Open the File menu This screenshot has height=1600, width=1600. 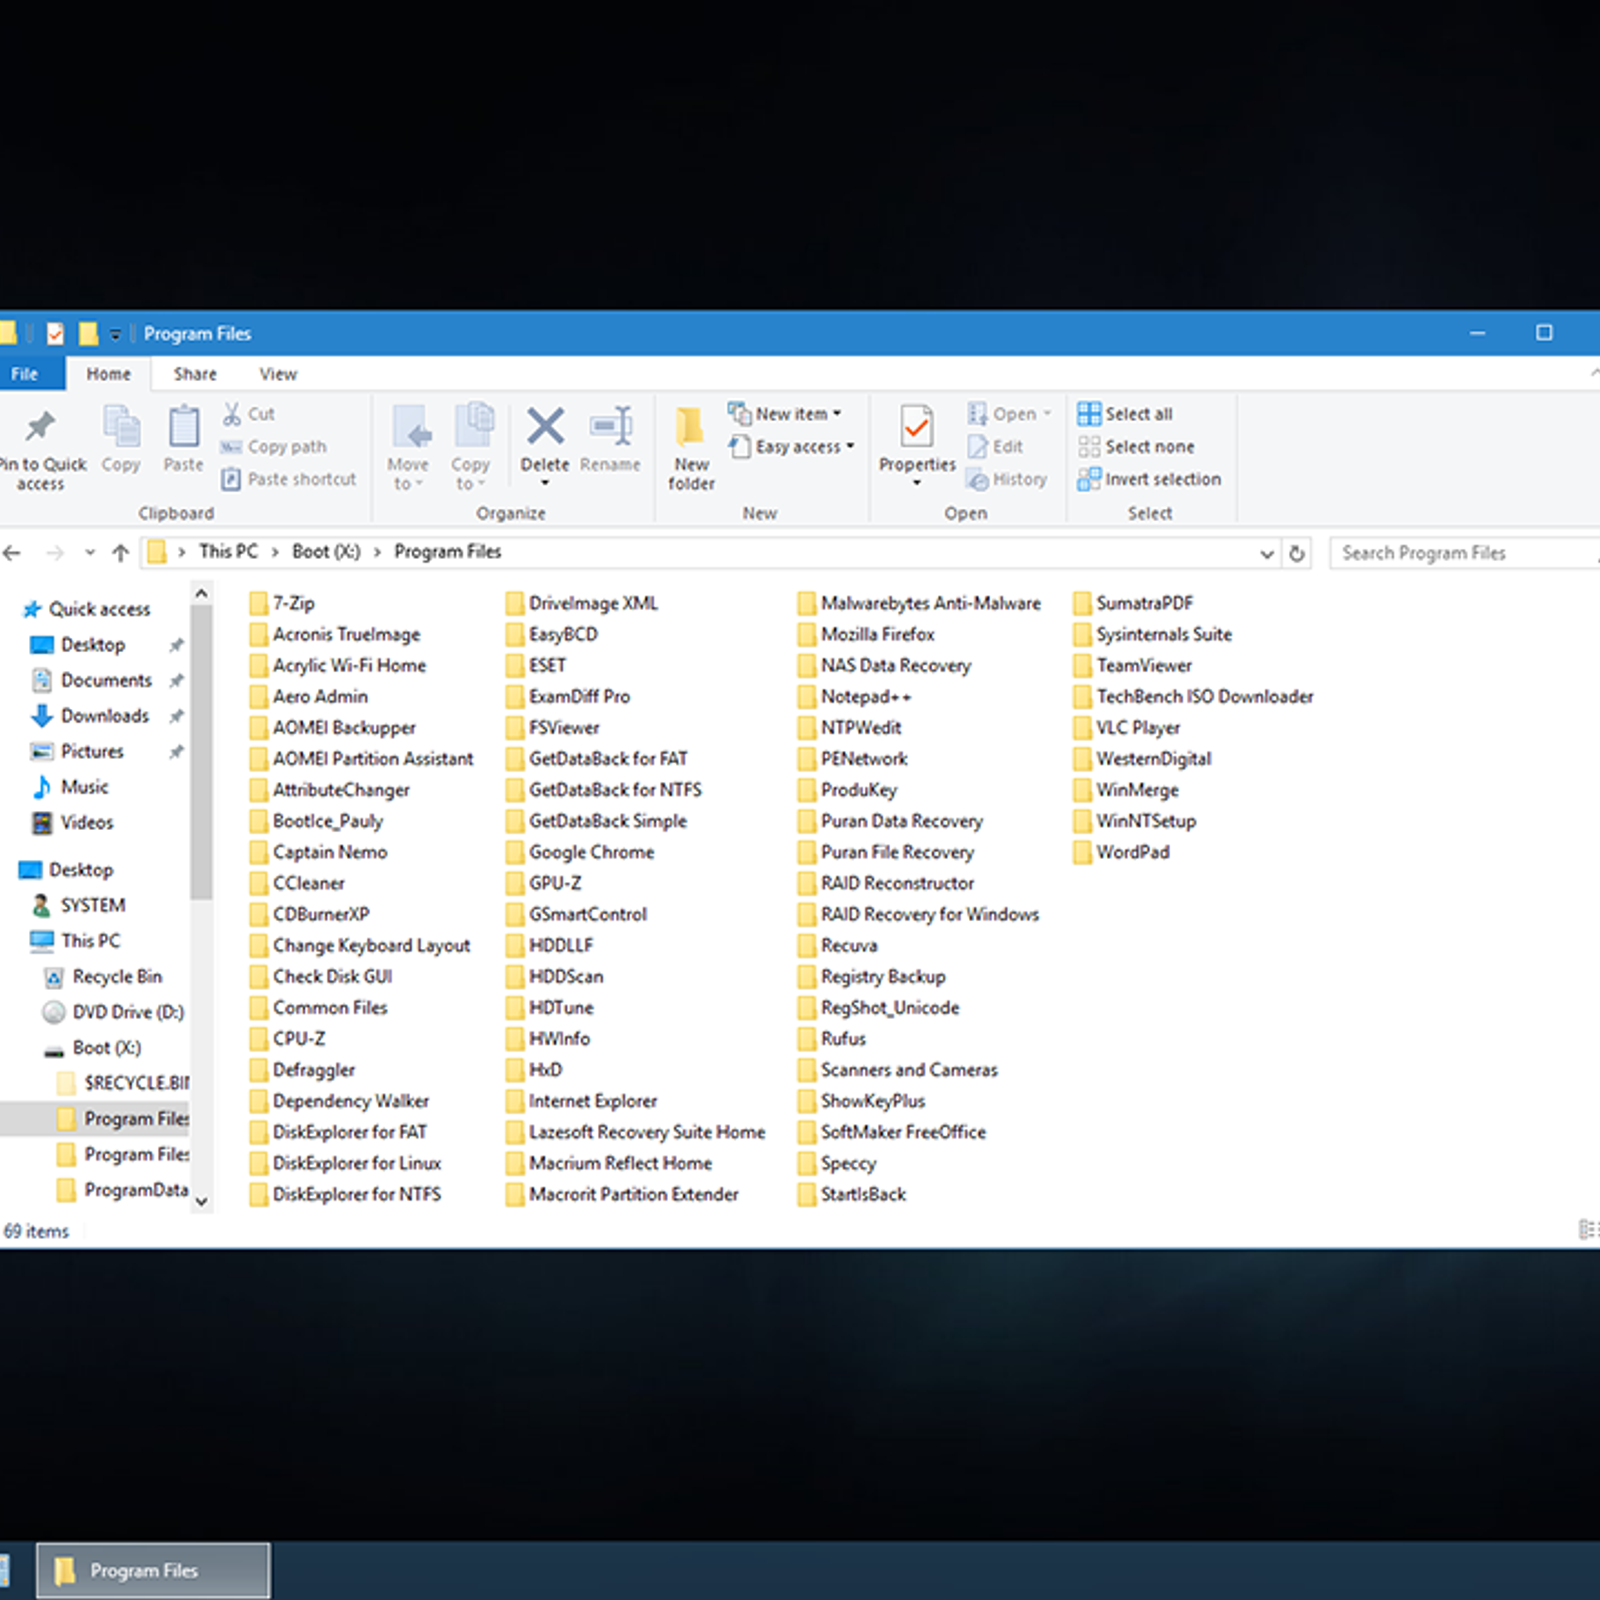pos(25,374)
